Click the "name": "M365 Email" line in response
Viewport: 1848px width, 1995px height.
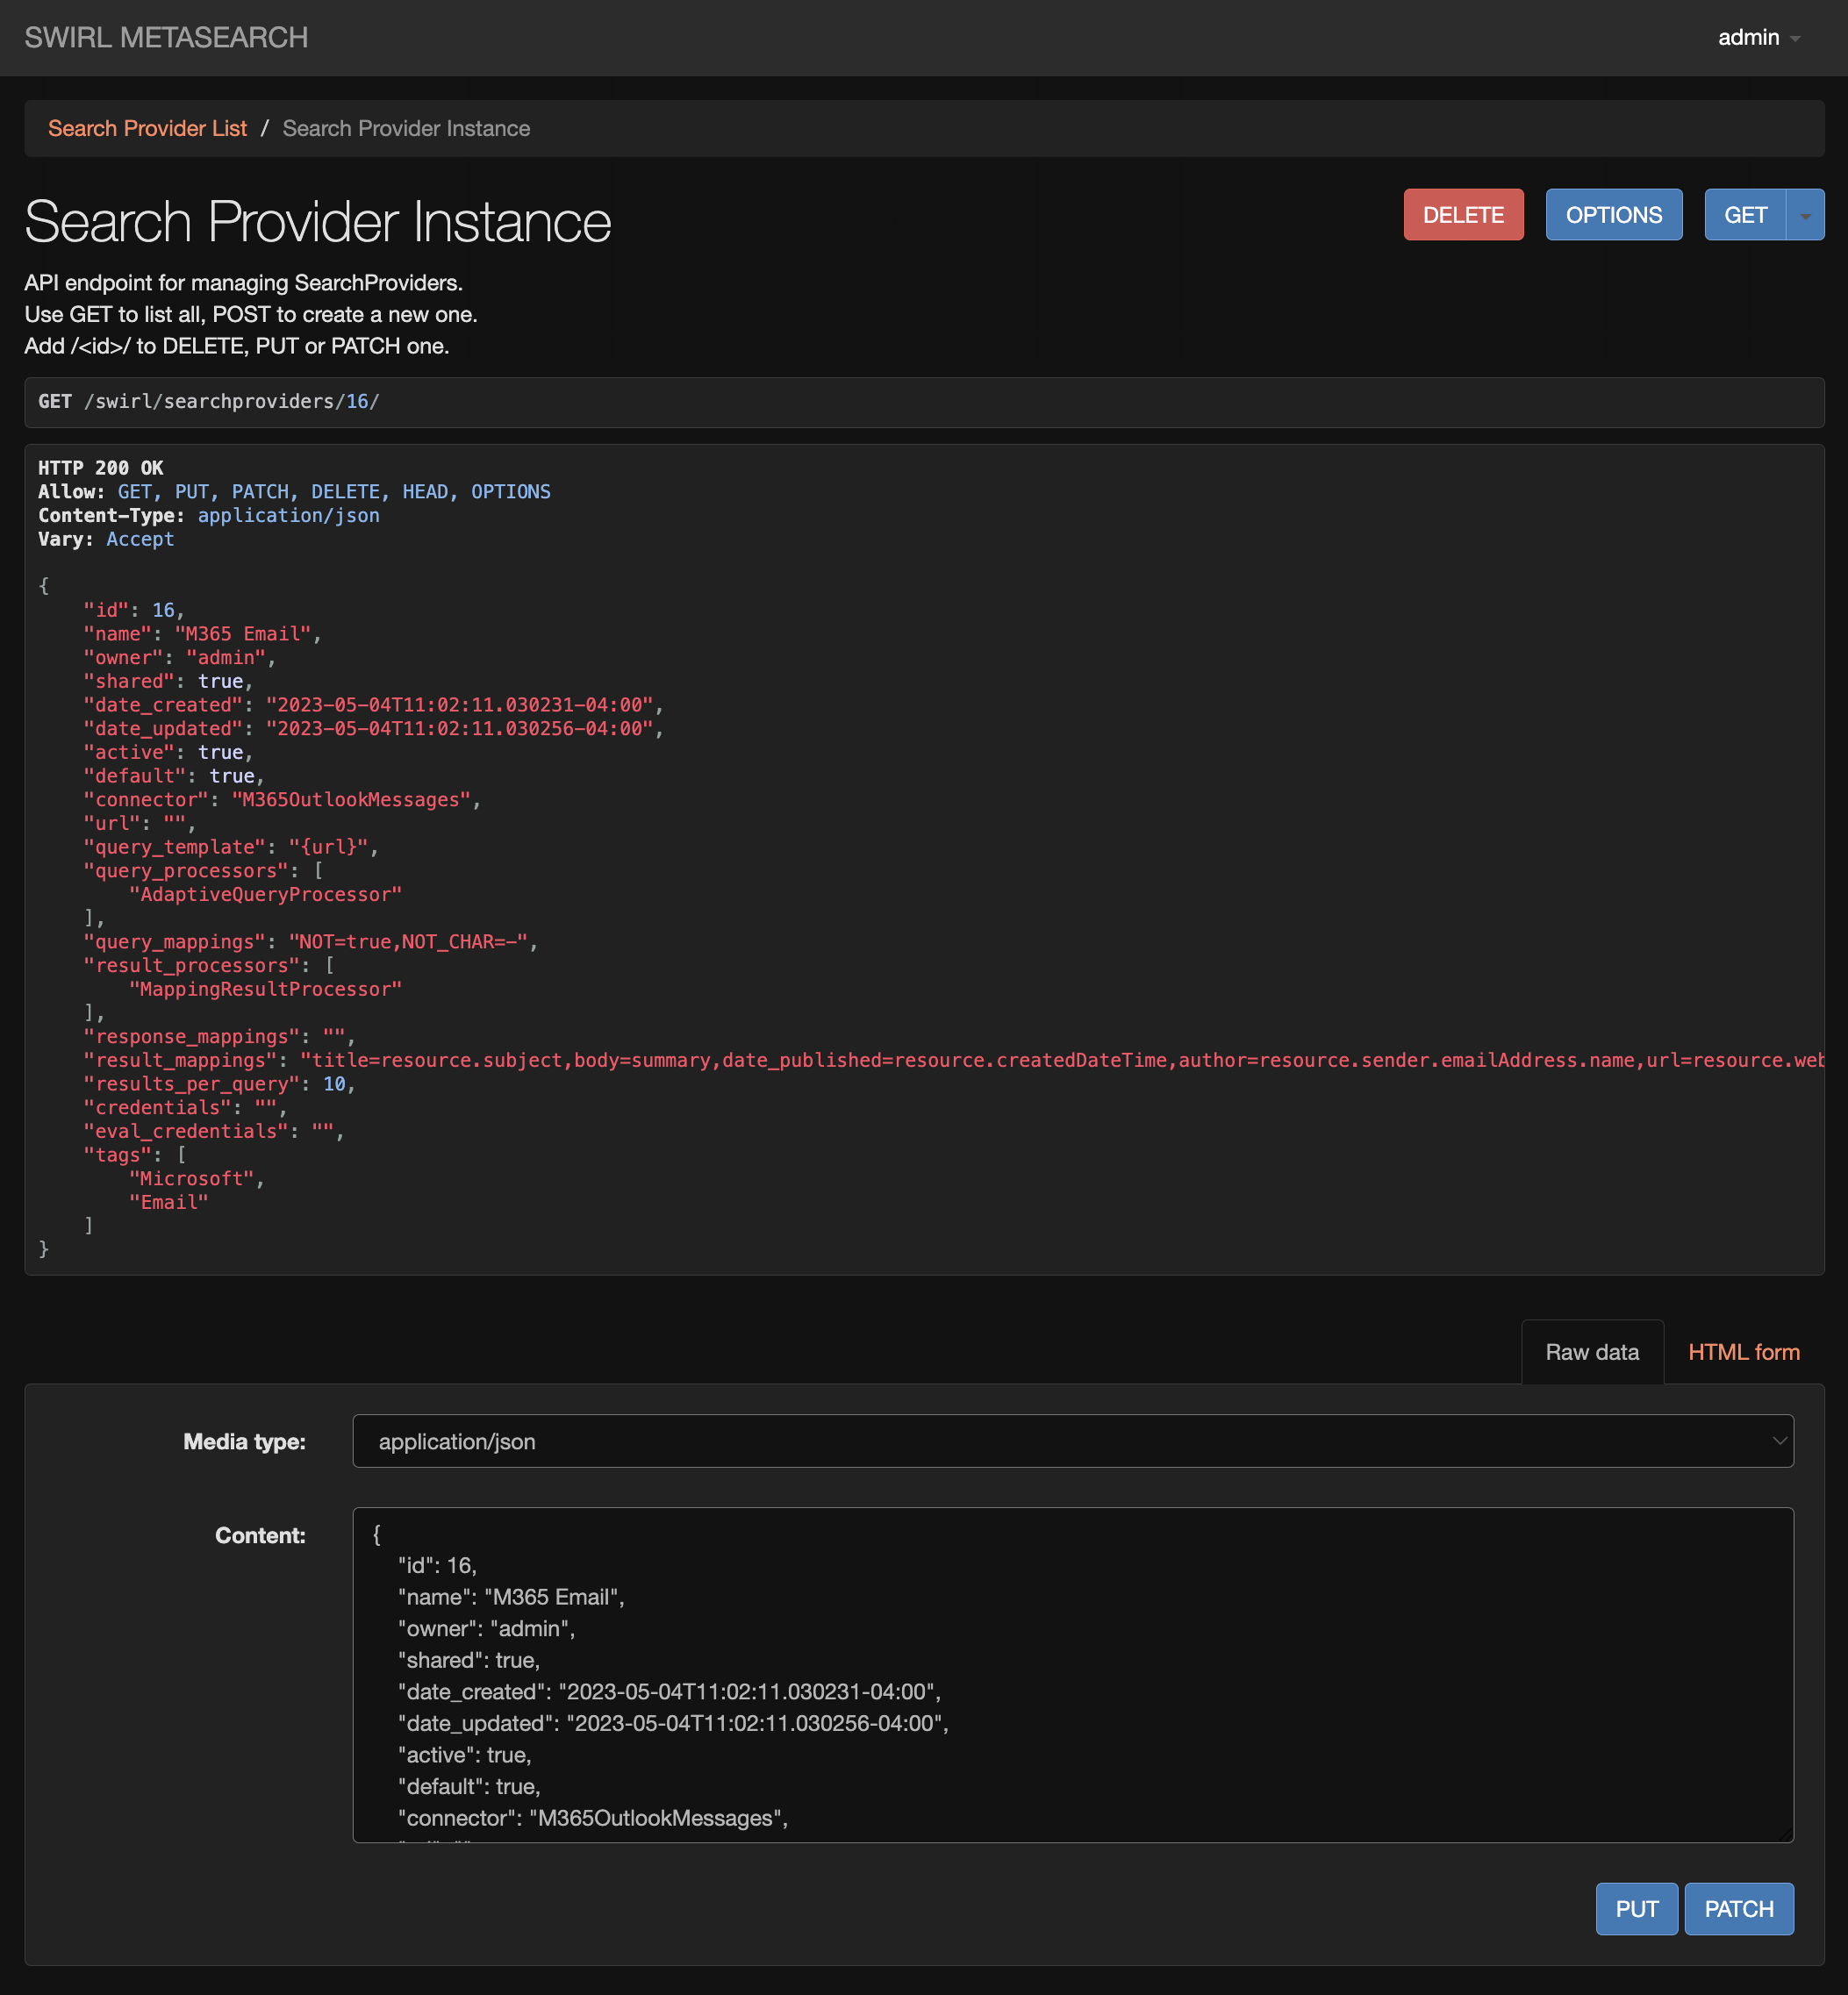point(202,634)
